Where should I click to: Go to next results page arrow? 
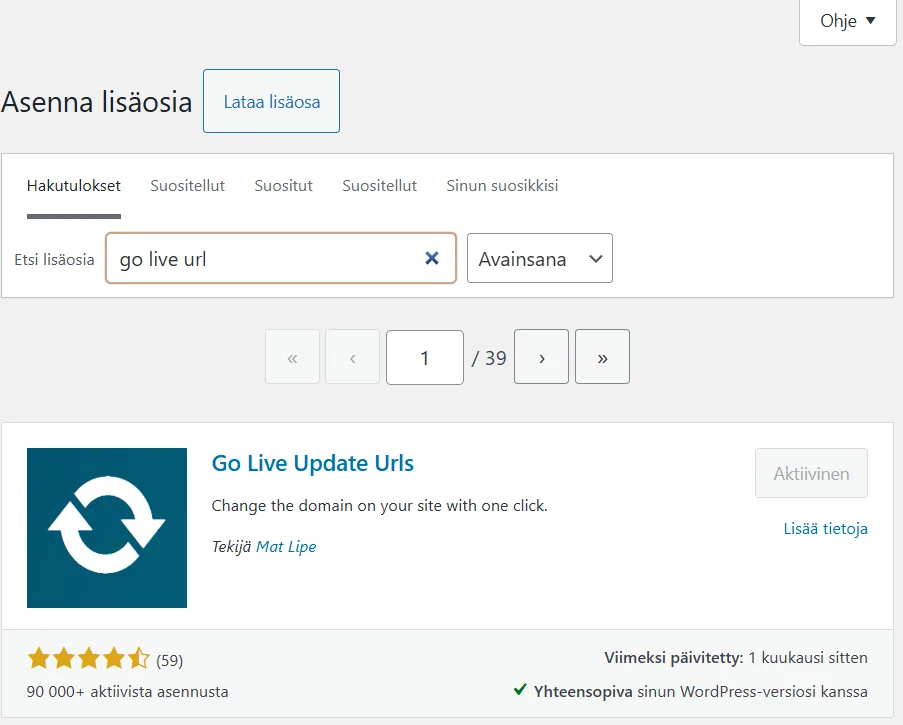(x=541, y=357)
